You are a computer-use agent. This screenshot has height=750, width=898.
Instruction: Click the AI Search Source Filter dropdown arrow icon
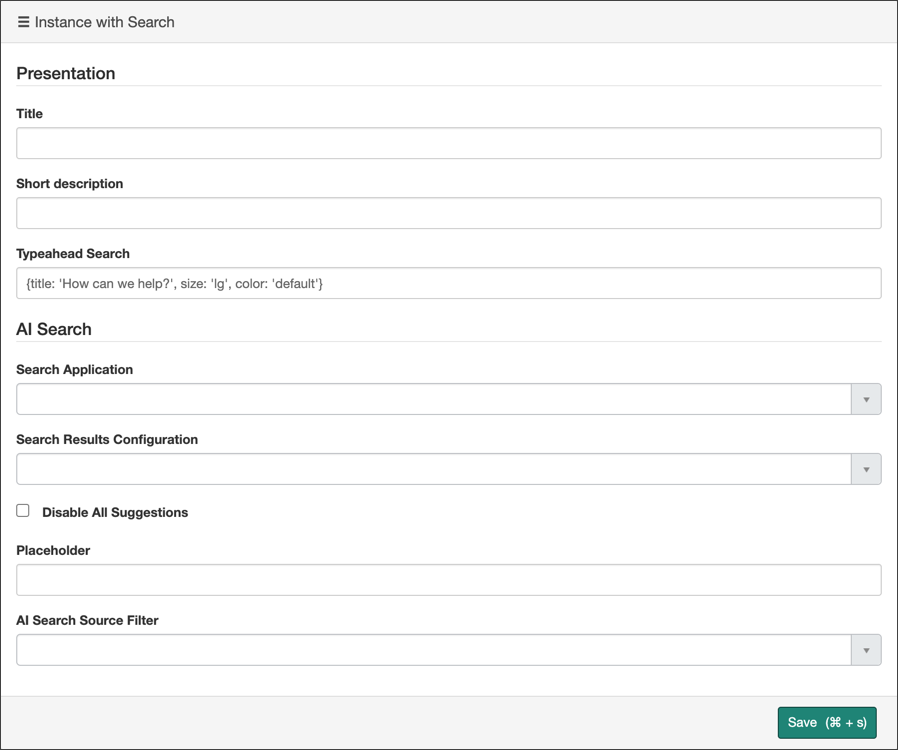click(866, 649)
